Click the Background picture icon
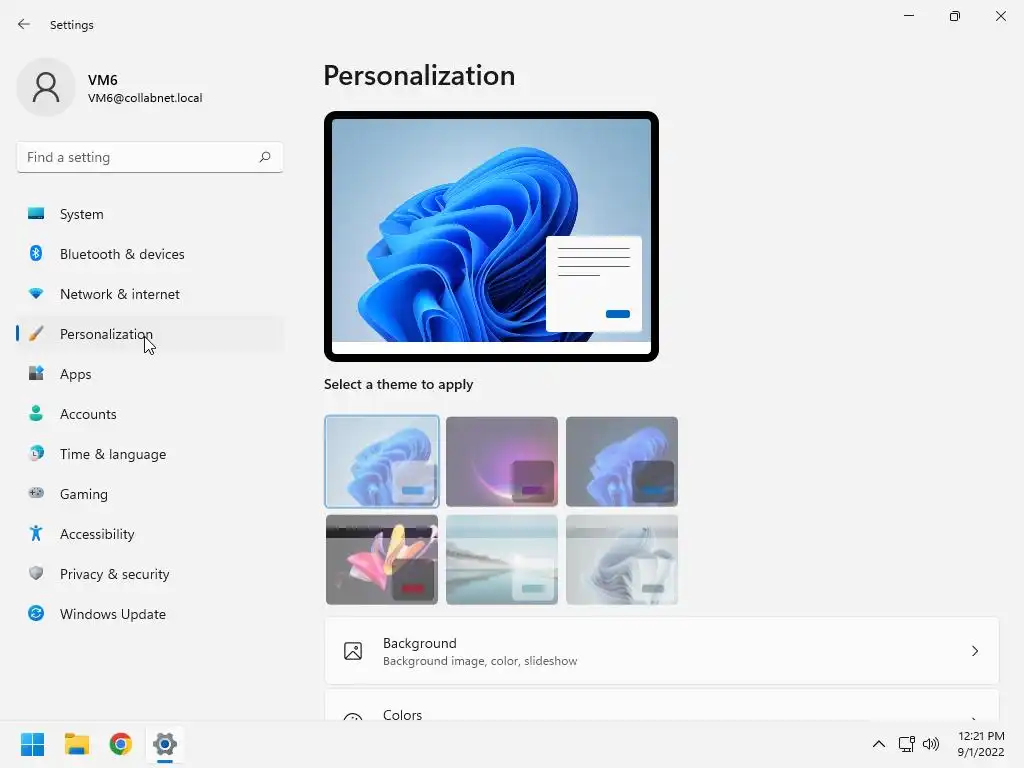The width and height of the screenshot is (1024, 768). point(353,651)
